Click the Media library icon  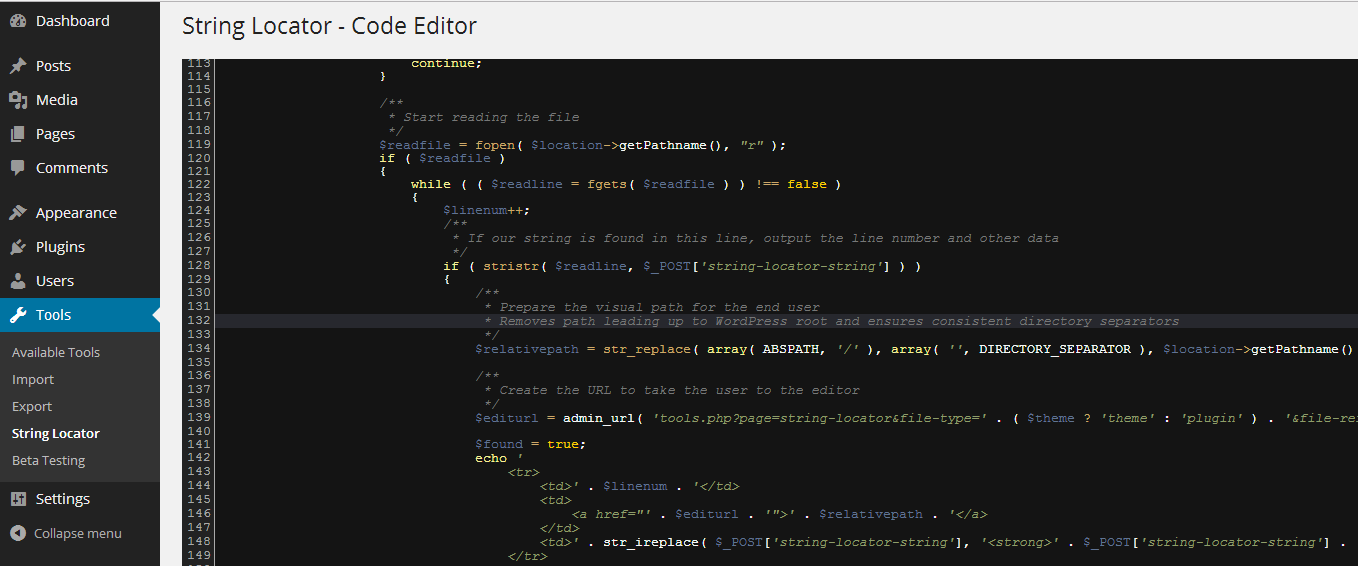[18, 100]
